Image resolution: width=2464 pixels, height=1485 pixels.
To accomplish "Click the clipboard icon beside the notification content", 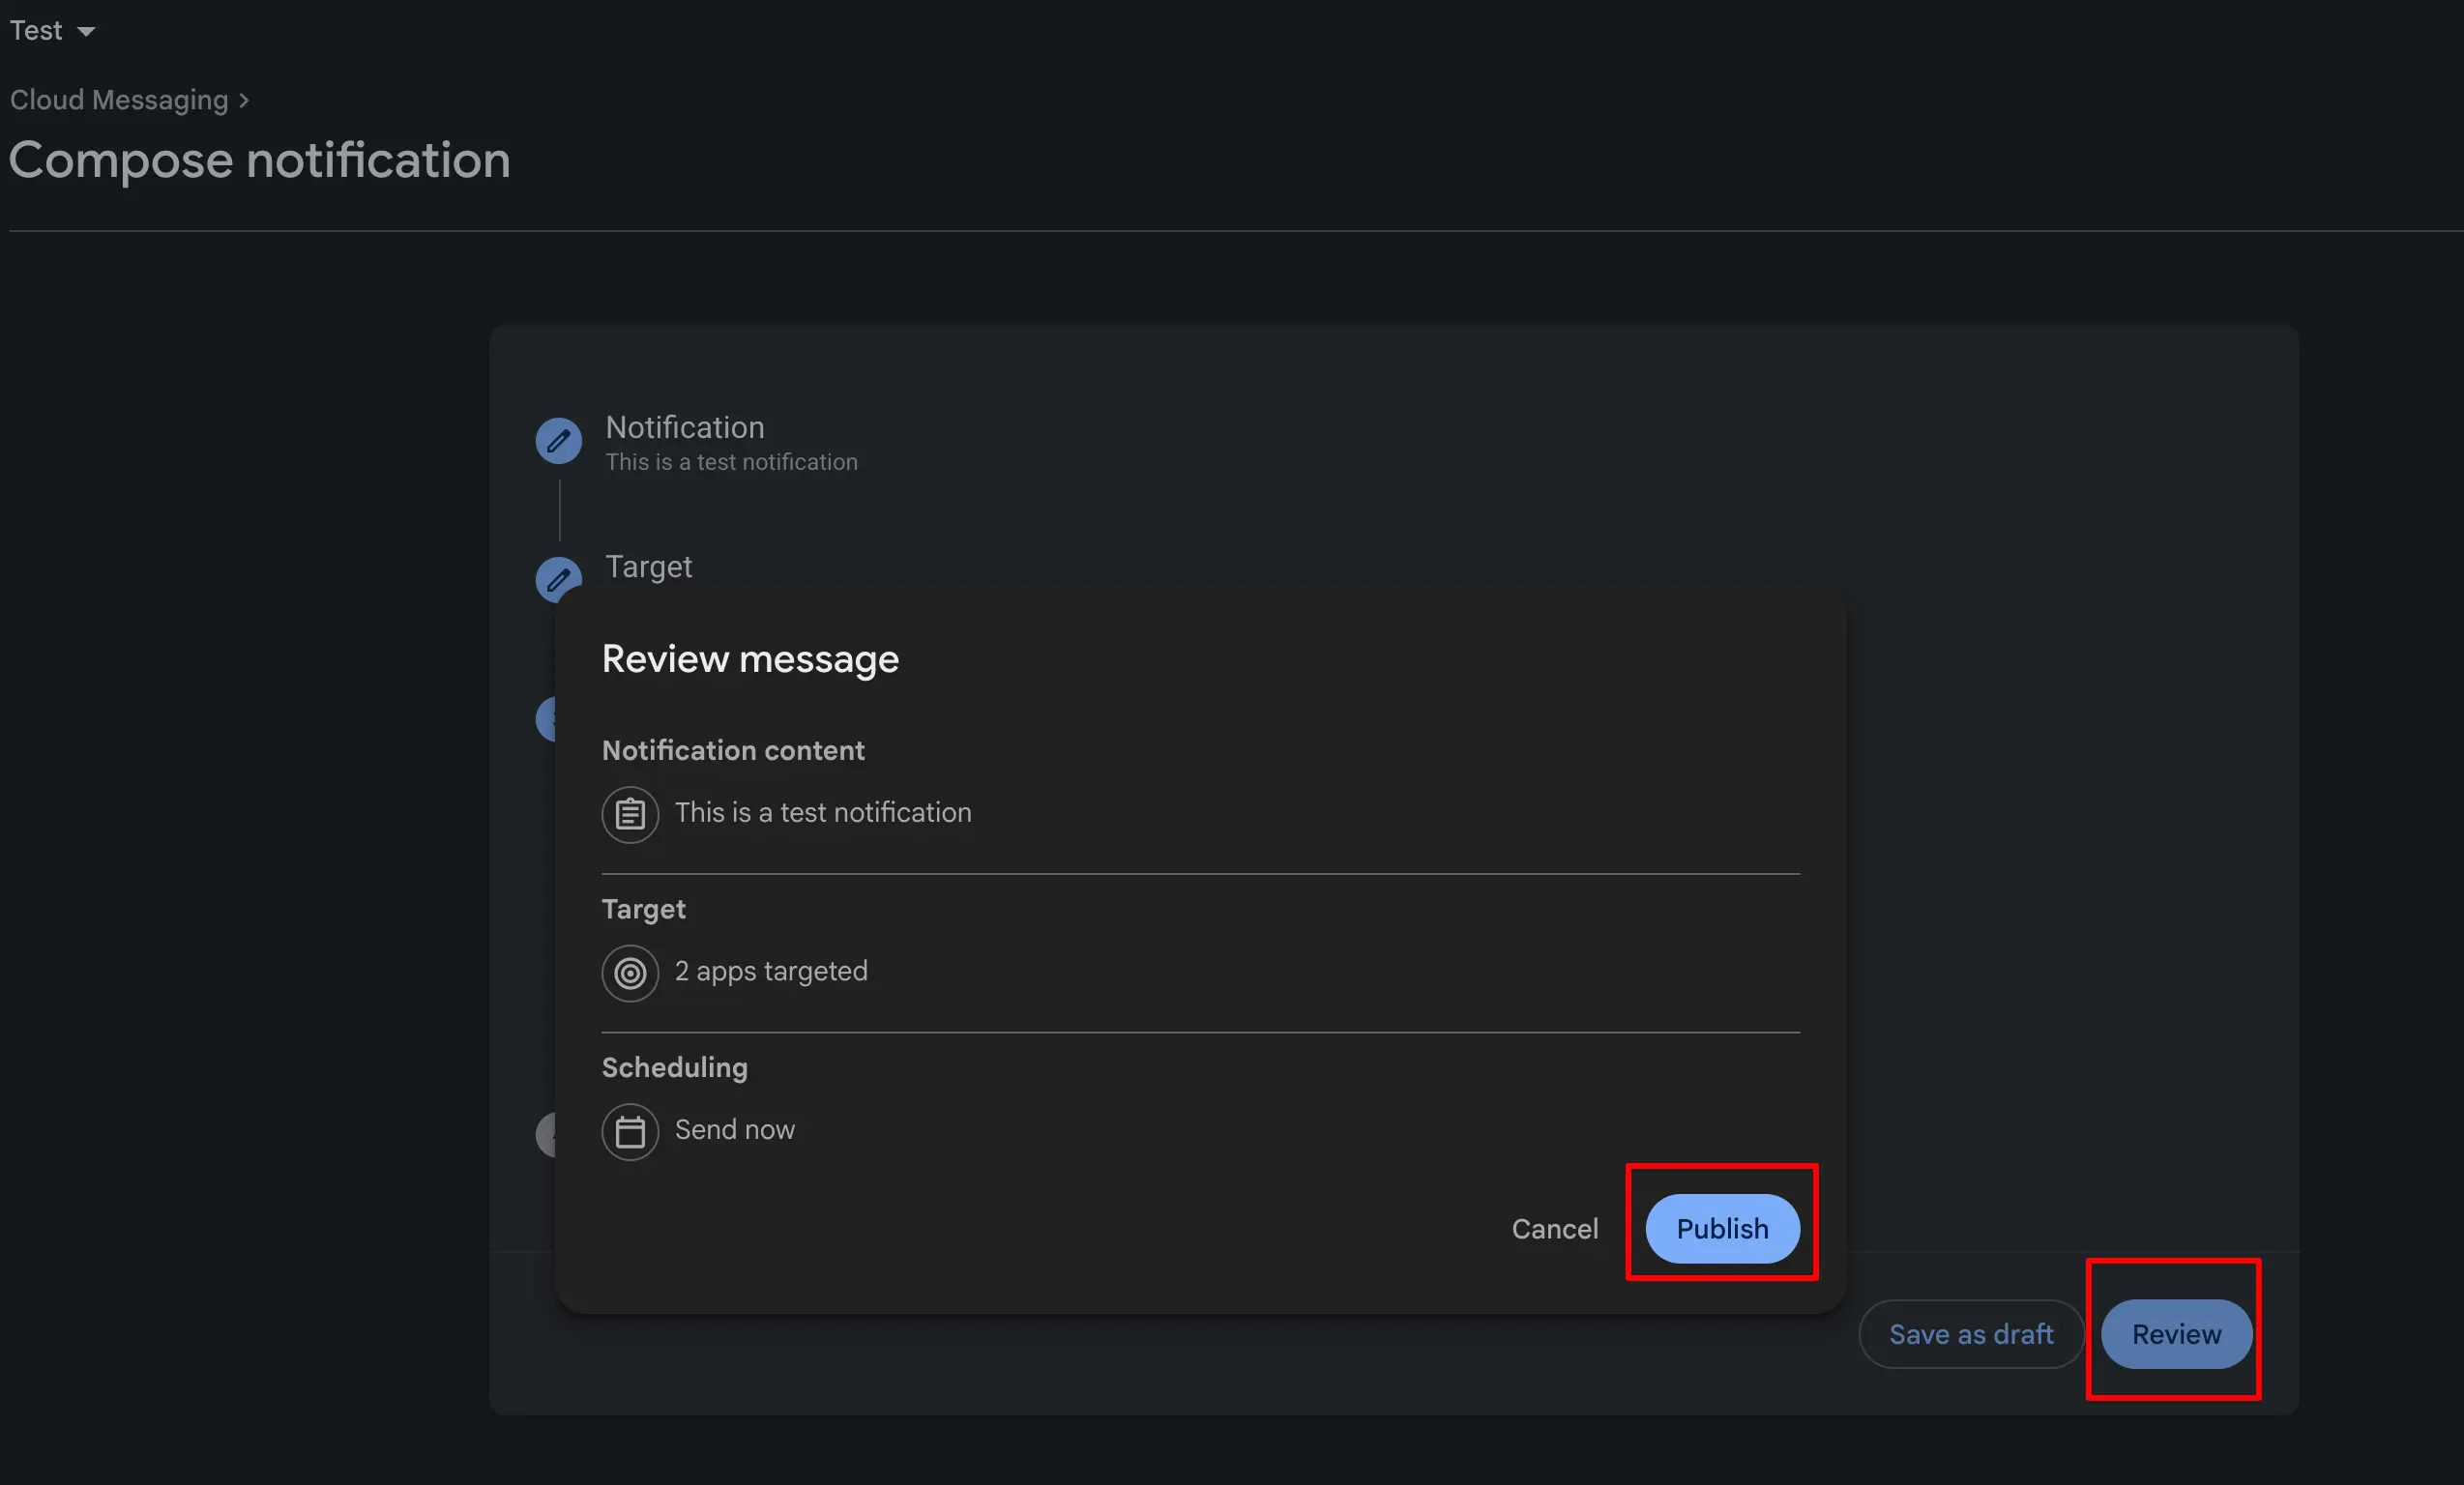I will pos(630,813).
